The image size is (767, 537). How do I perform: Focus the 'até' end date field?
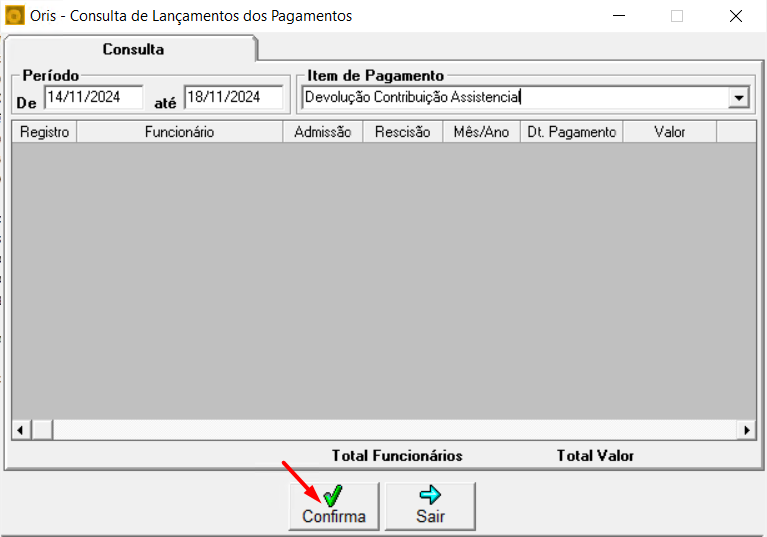click(x=234, y=97)
